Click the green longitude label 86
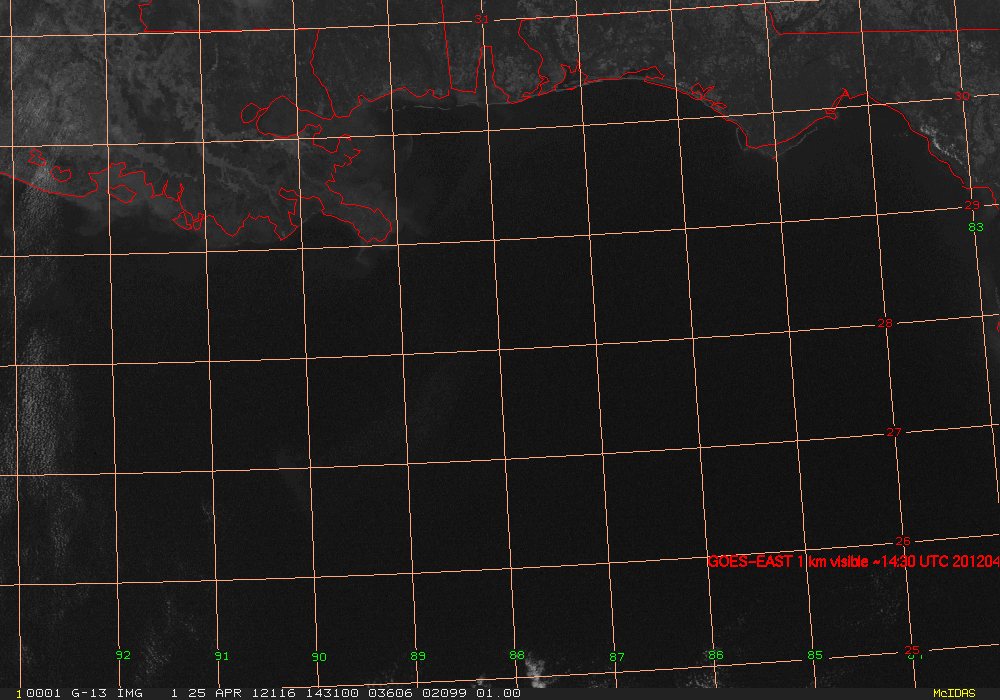1000x700 pixels. click(x=716, y=655)
